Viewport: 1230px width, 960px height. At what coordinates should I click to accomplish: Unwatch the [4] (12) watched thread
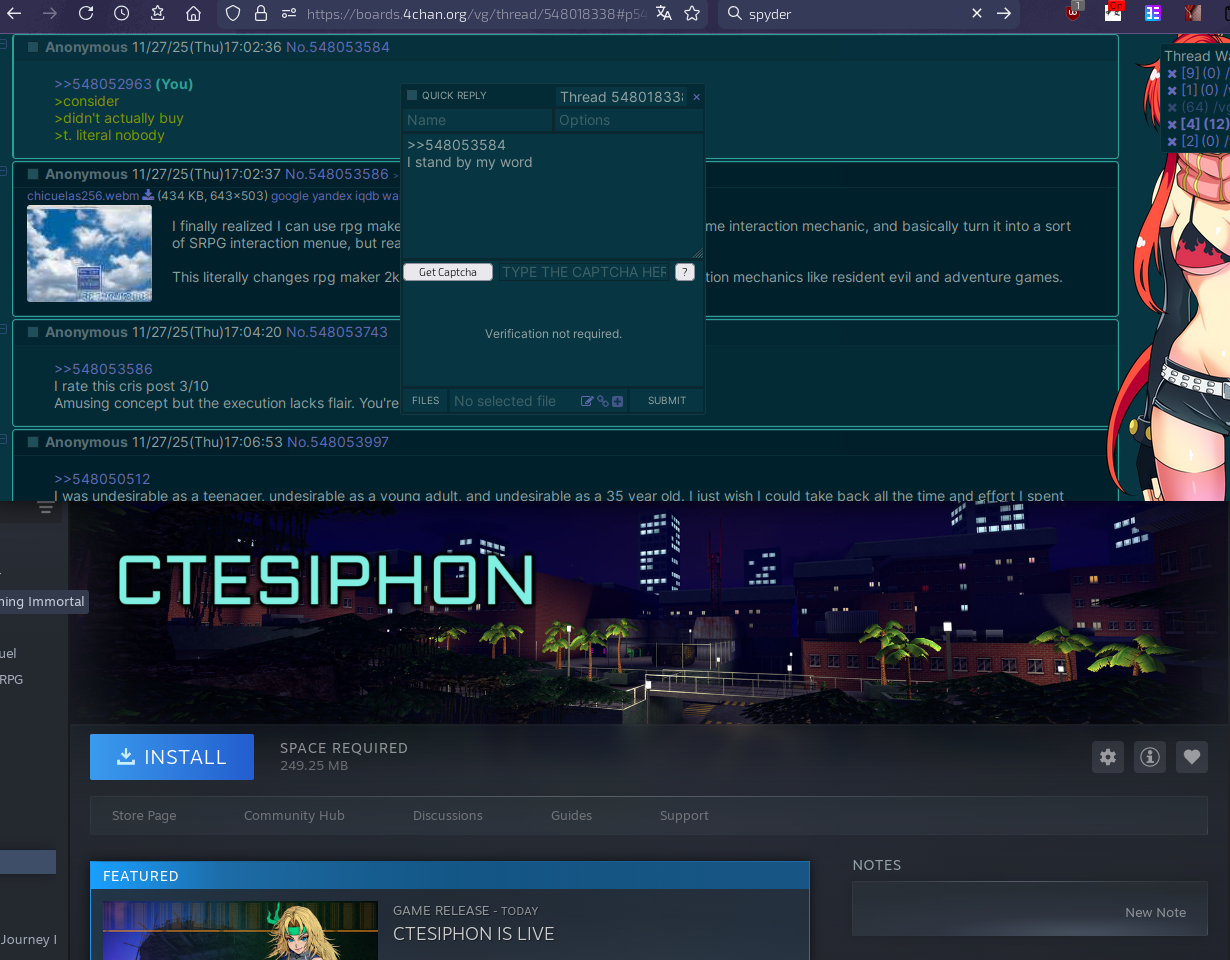click(x=1172, y=124)
